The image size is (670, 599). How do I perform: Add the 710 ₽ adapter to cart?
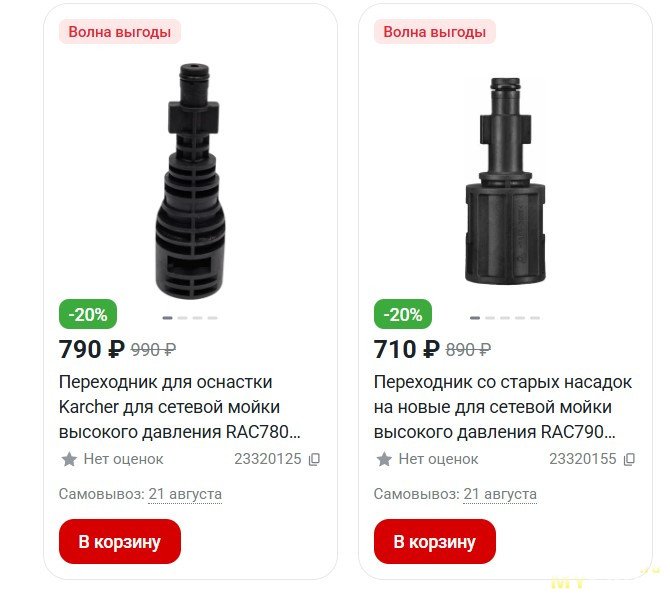coord(435,541)
